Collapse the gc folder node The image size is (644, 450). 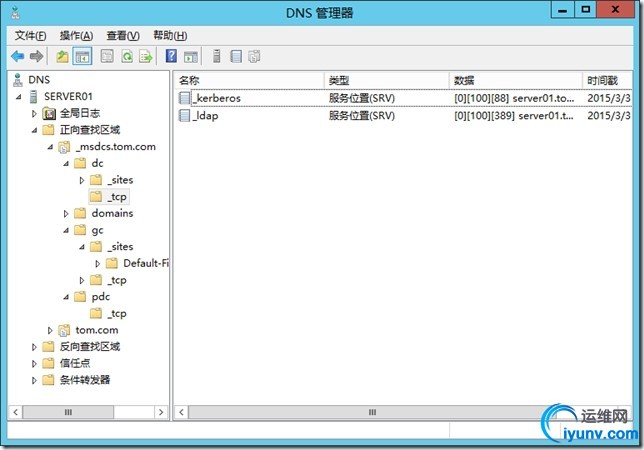(66, 231)
